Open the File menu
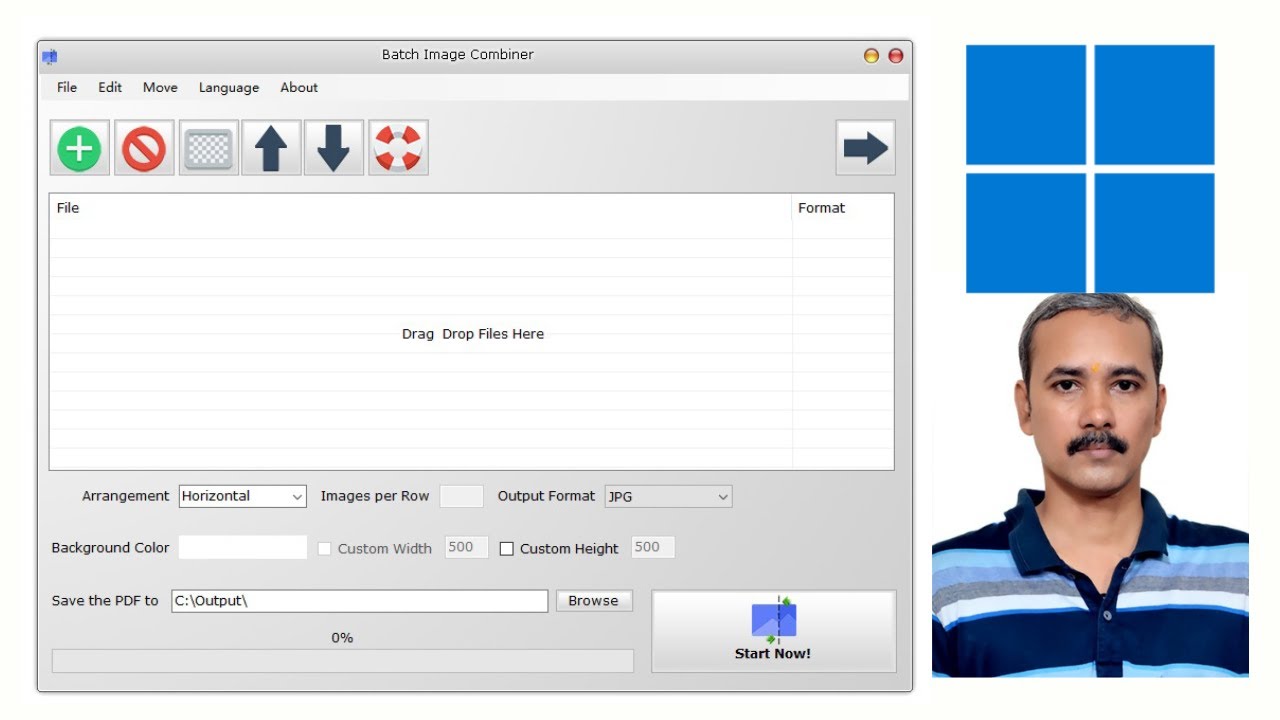The width and height of the screenshot is (1280, 720). pyautogui.click(x=67, y=87)
